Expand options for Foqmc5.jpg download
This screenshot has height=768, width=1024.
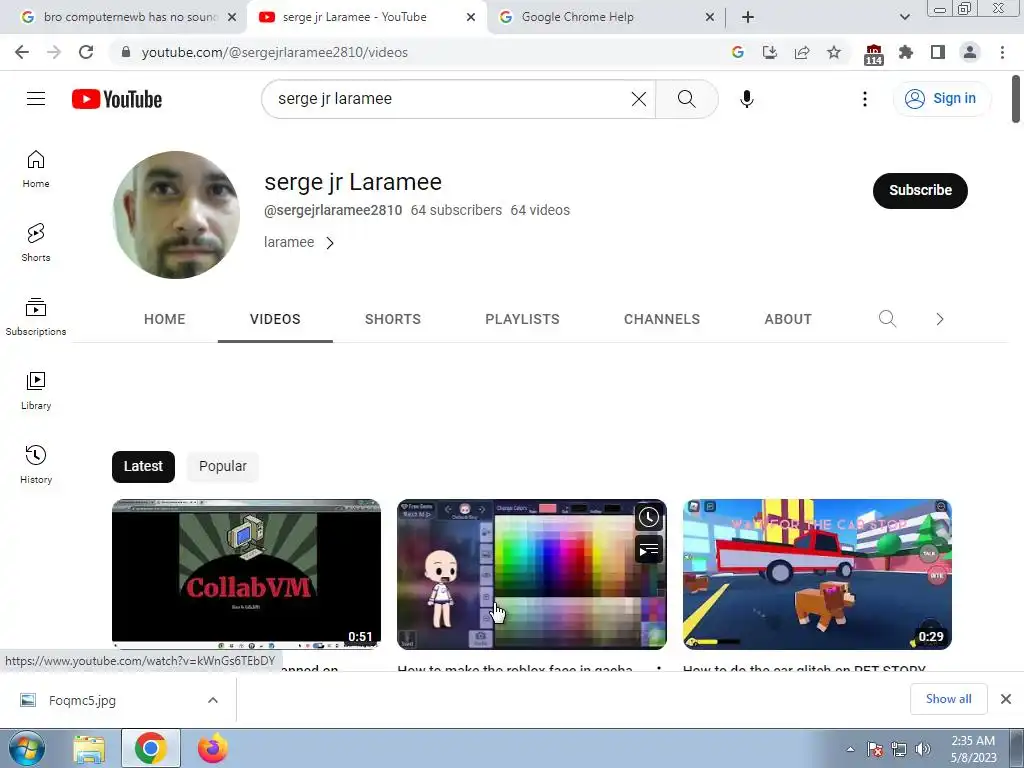pyautogui.click(x=213, y=700)
